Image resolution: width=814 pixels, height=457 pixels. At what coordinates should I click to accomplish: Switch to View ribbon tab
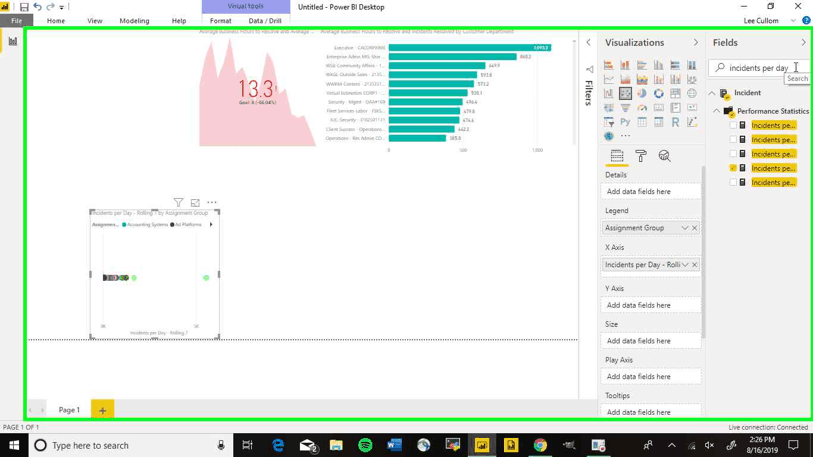click(94, 21)
